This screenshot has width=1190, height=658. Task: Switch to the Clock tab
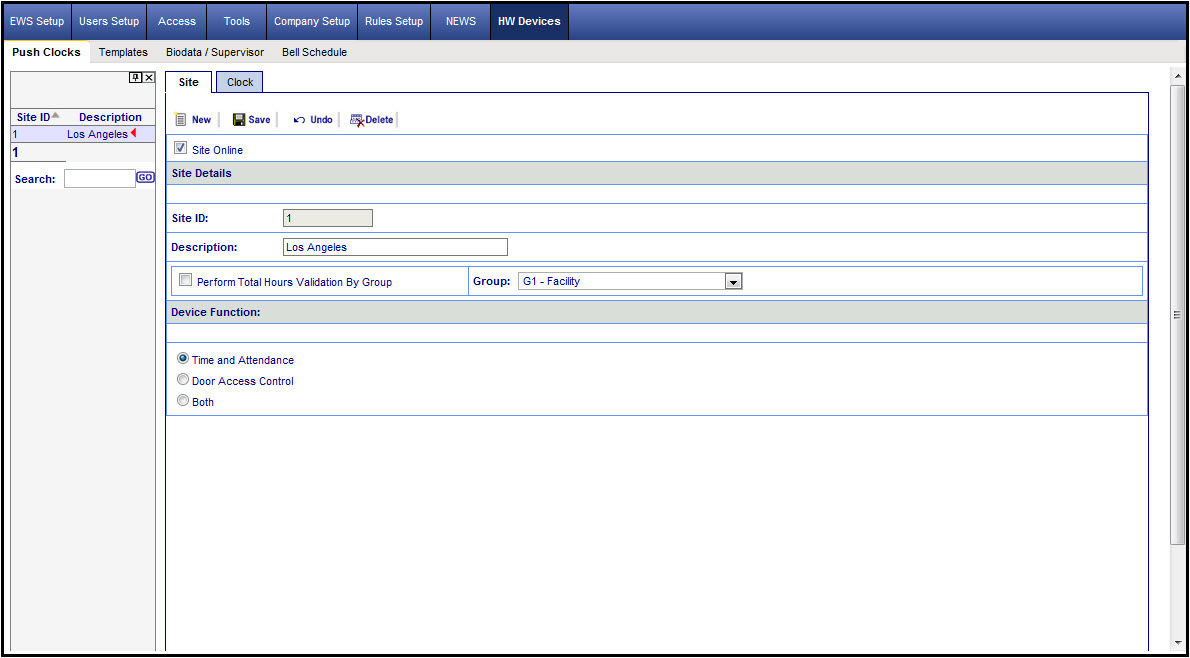240,82
